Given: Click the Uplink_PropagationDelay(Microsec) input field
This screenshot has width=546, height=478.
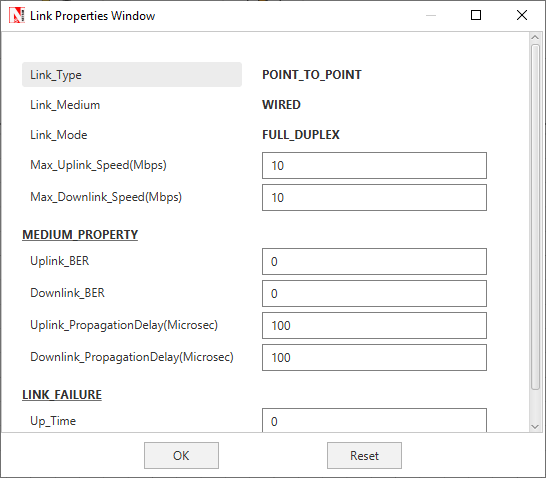Looking at the screenshot, I should (x=374, y=326).
